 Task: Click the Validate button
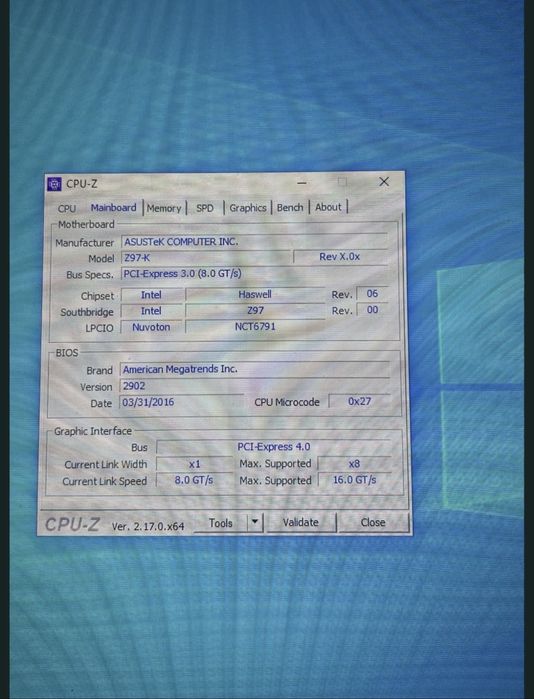click(301, 522)
